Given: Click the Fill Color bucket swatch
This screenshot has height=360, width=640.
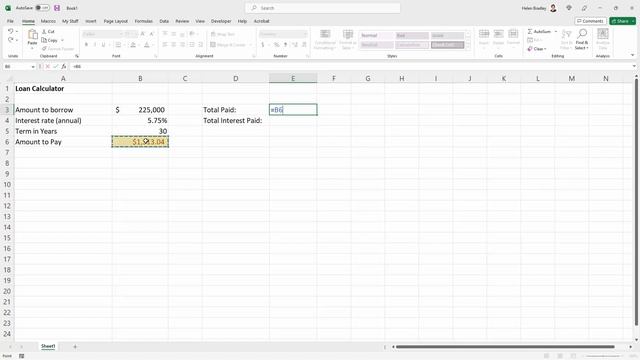Looking at the screenshot, I should click(x=133, y=44).
